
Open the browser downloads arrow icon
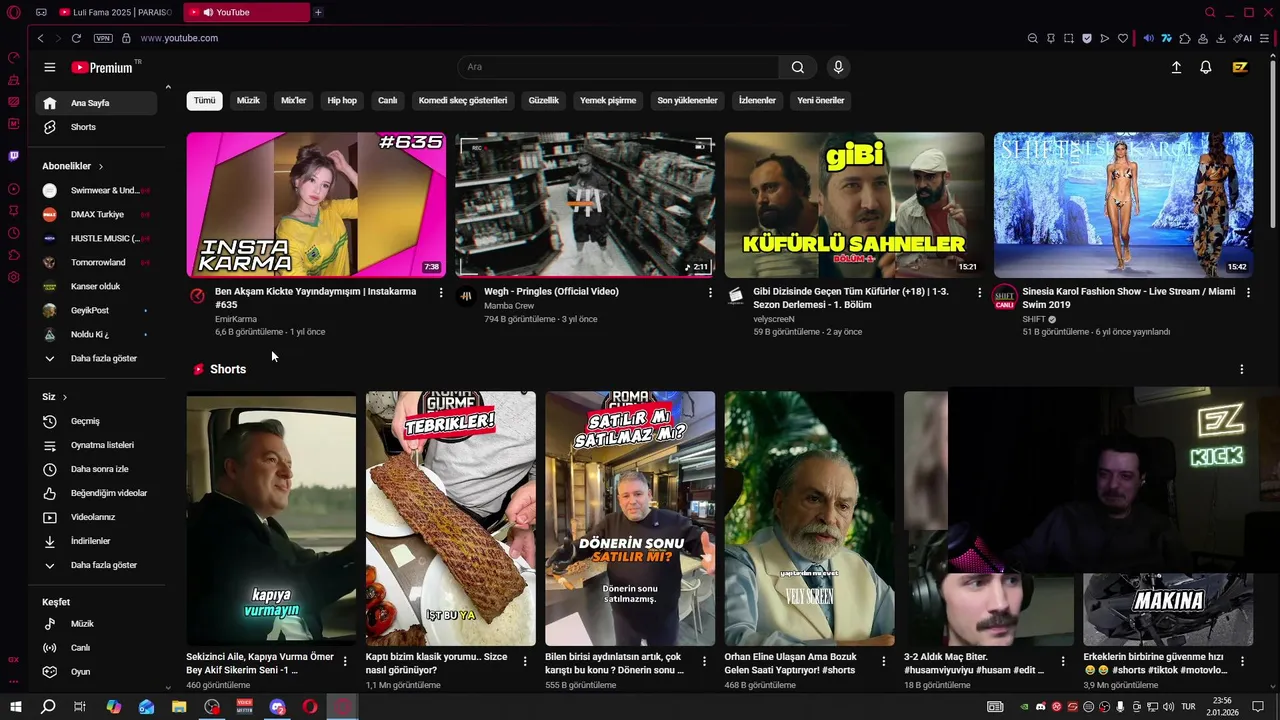(1221, 38)
